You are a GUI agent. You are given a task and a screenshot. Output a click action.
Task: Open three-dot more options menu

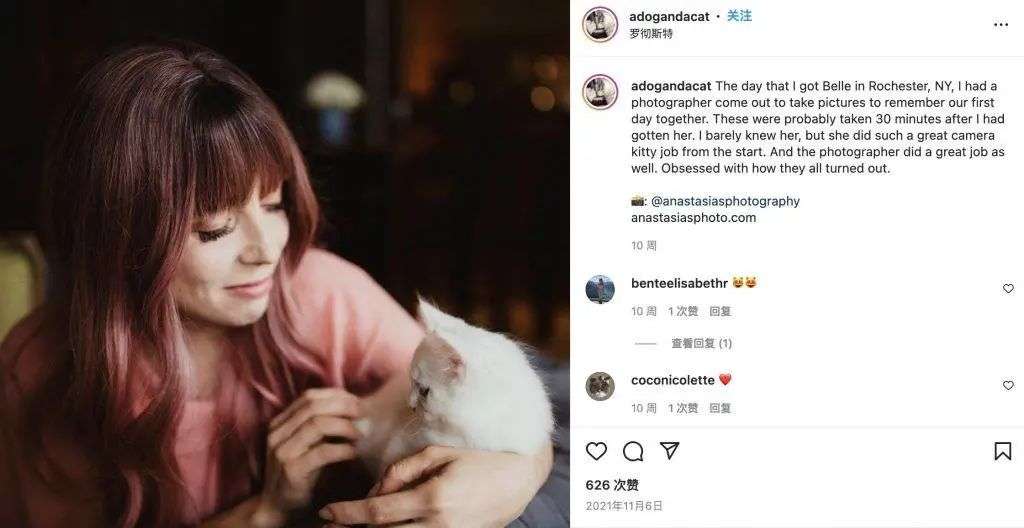tap(1000, 25)
